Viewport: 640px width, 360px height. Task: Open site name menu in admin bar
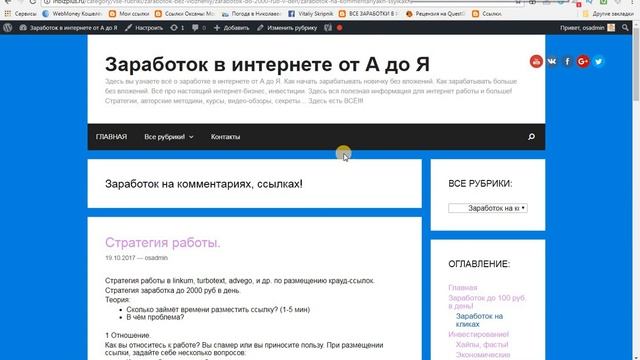pyautogui.click(x=69, y=28)
